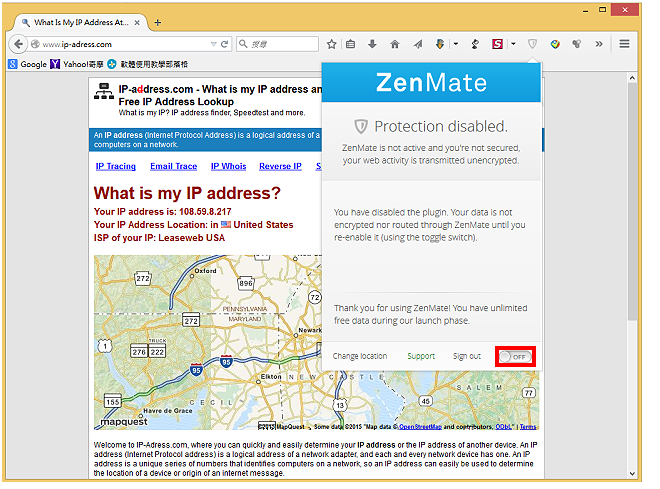Screen dimensions: 660x489
Task: Open the Firefox hamburger menu
Action: pyautogui.click(x=624, y=44)
